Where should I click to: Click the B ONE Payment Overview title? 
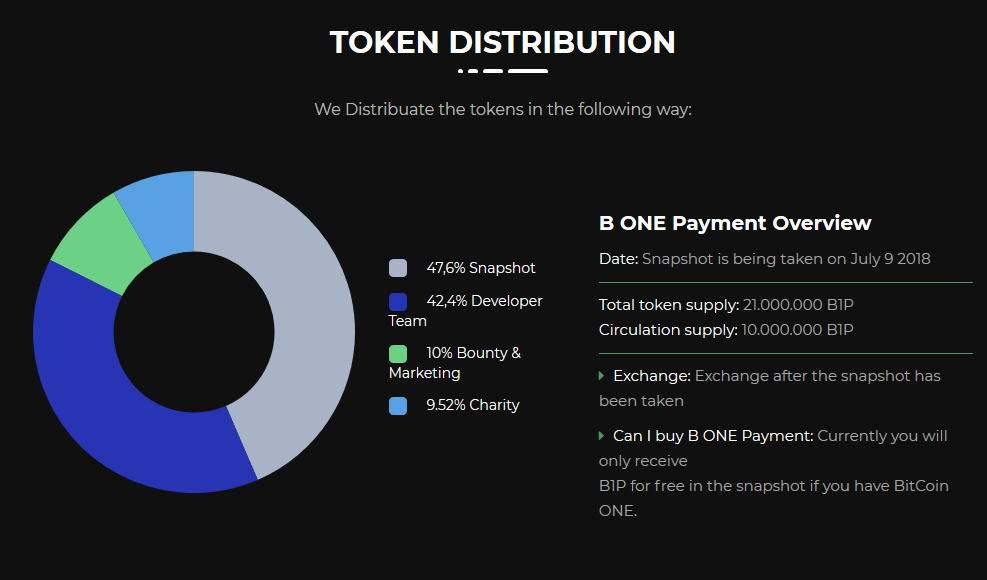[x=735, y=223]
